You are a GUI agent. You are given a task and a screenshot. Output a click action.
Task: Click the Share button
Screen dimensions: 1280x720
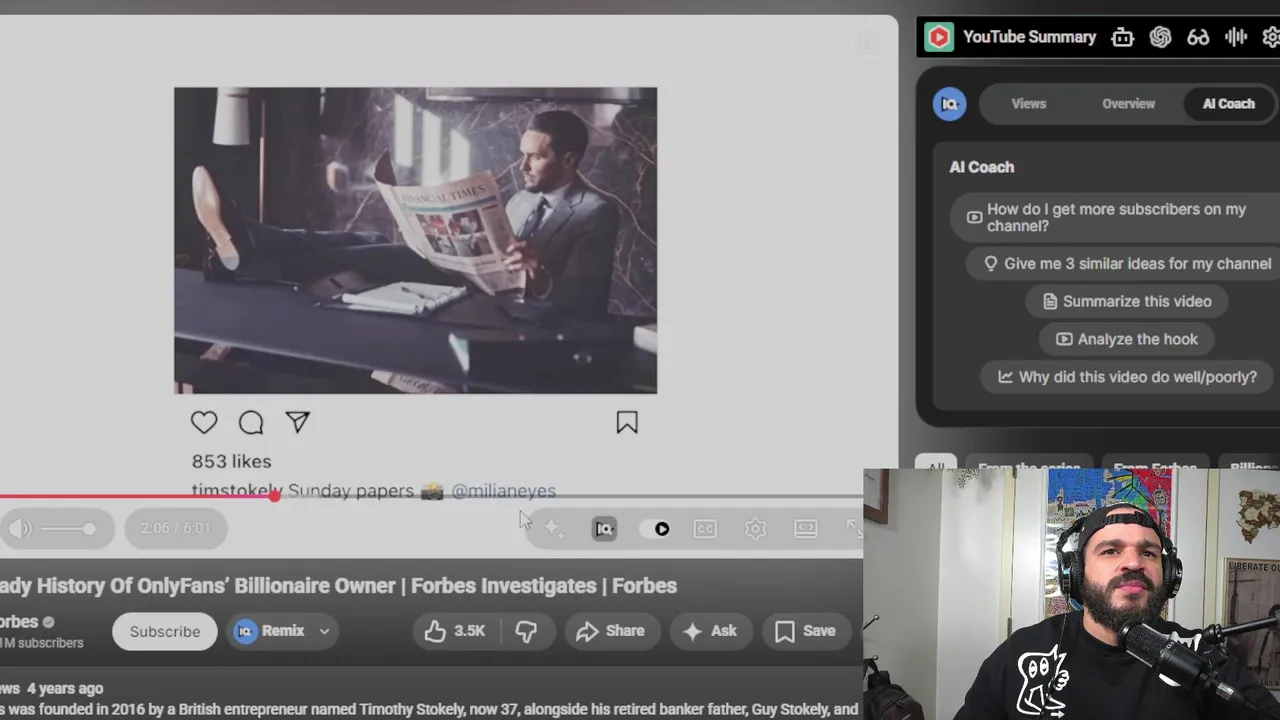tap(610, 631)
